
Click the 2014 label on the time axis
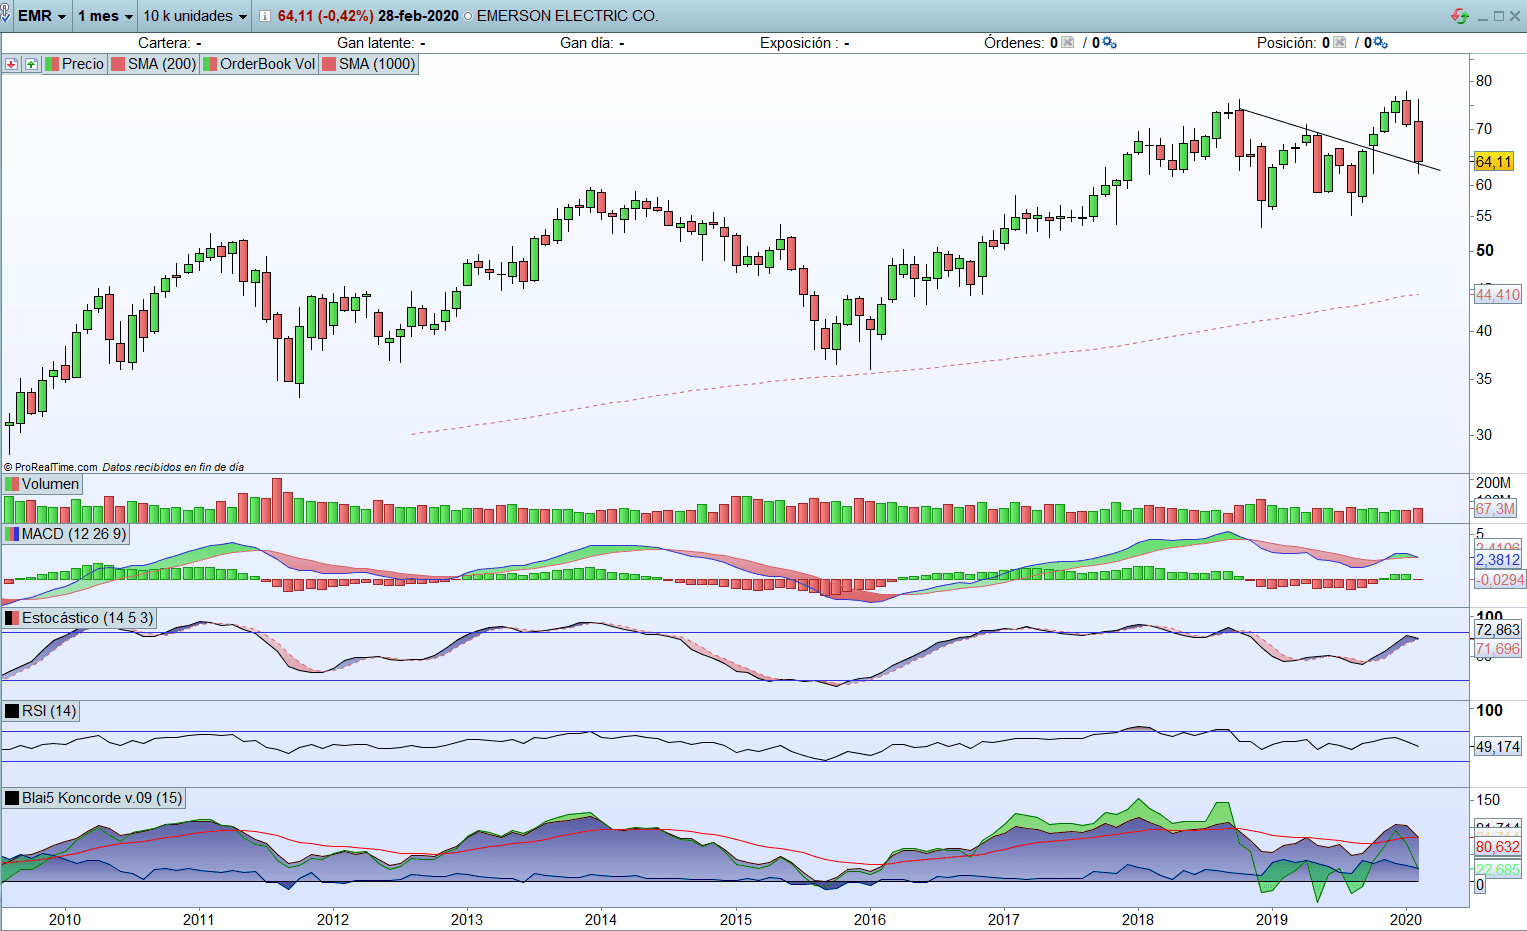pos(601,920)
